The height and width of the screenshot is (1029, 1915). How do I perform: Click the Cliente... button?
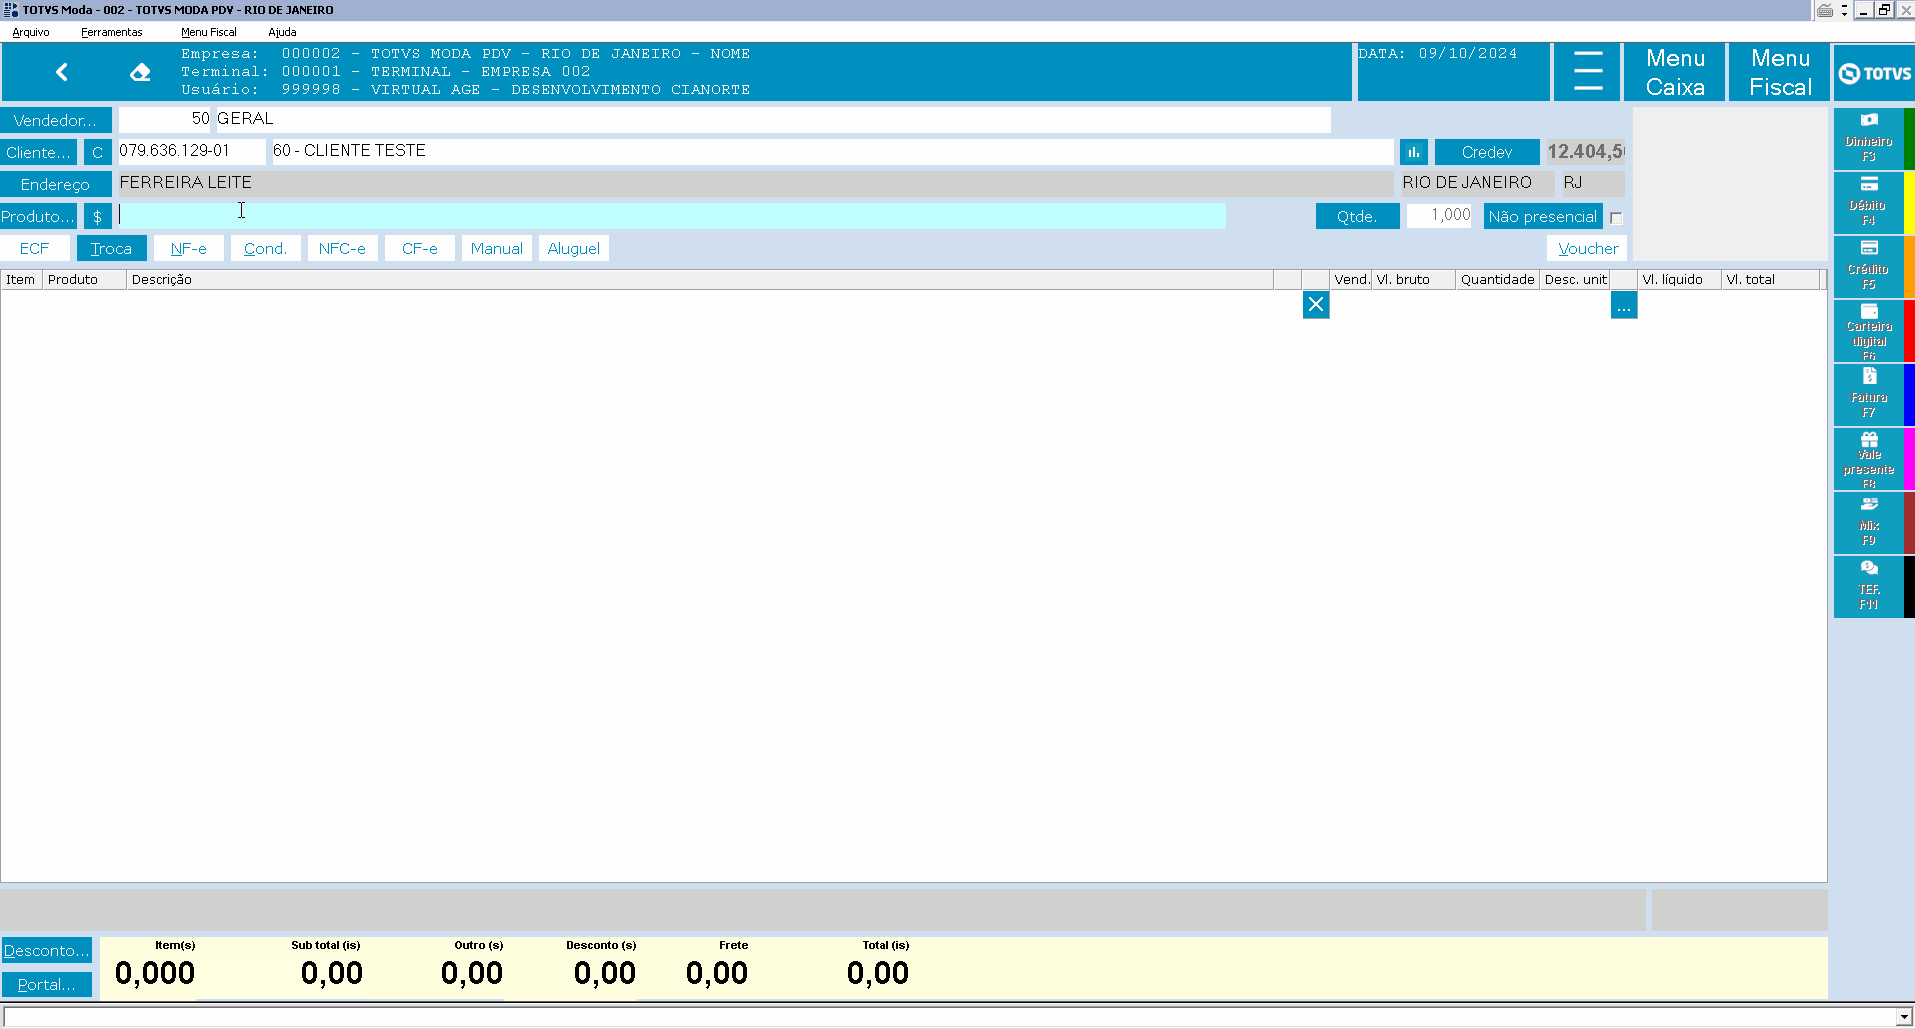(x=39, y=152)
